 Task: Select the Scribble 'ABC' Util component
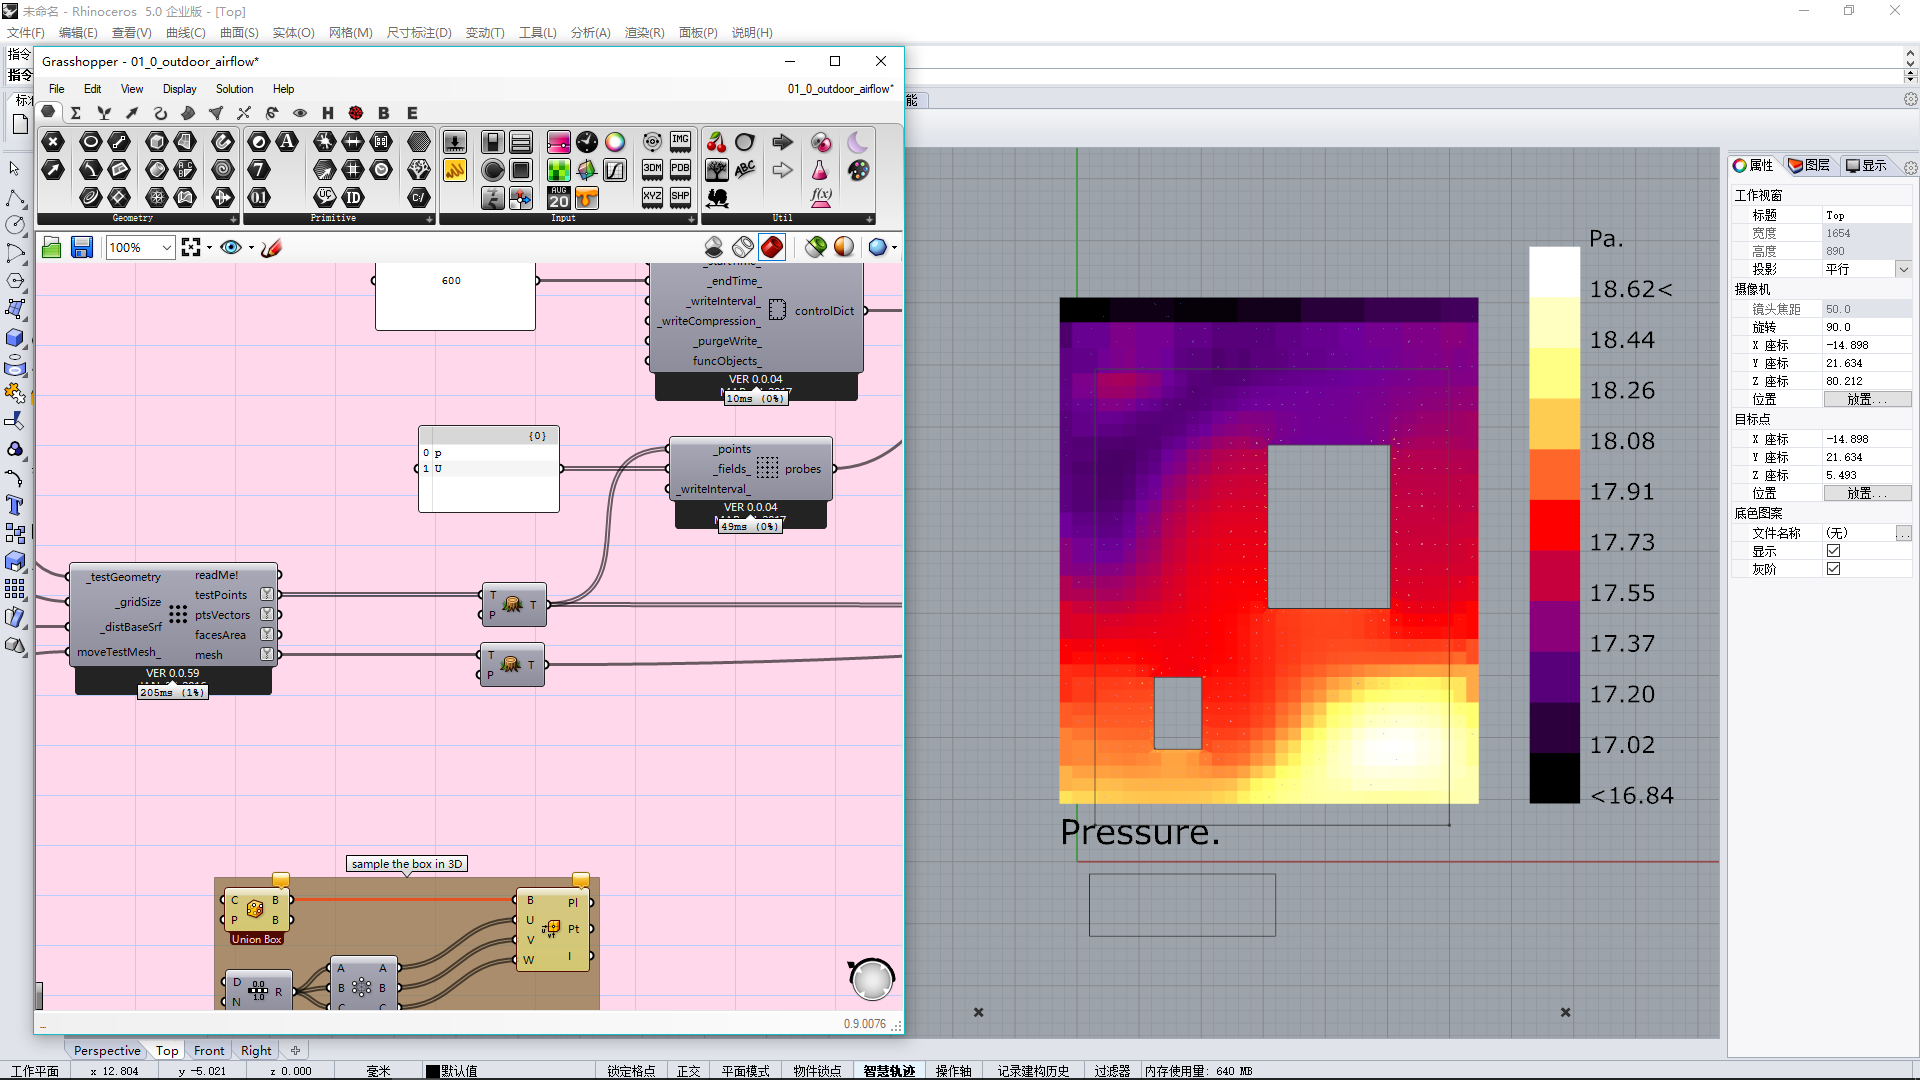coord(745,170)
